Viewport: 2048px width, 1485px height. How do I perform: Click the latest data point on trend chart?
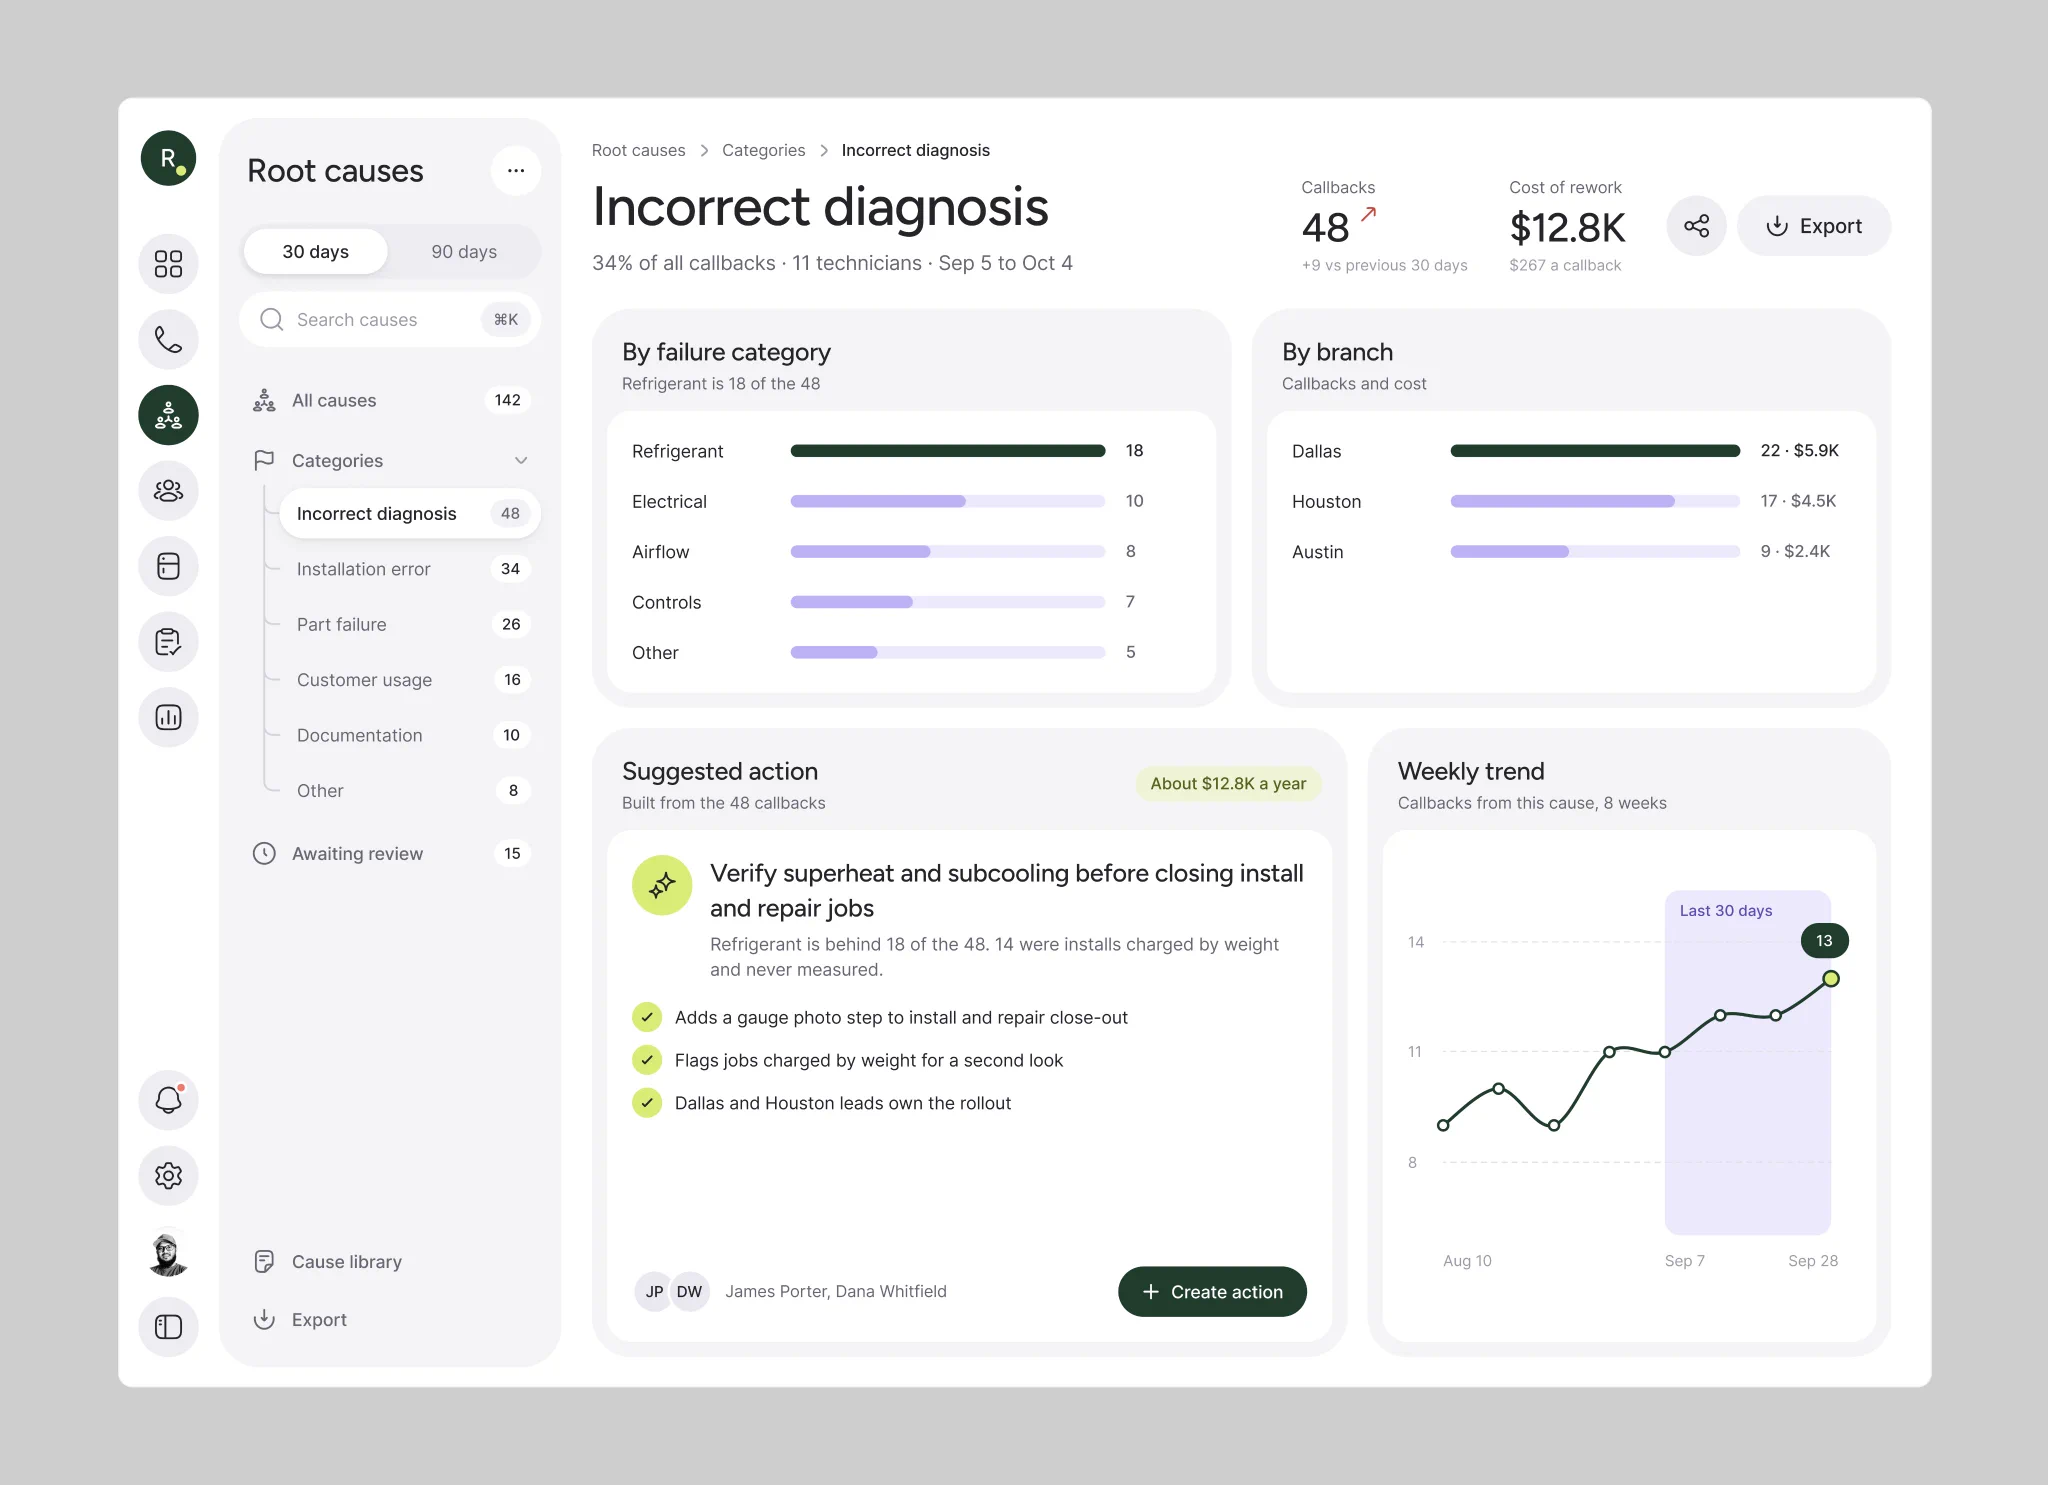click(1830, 979)
